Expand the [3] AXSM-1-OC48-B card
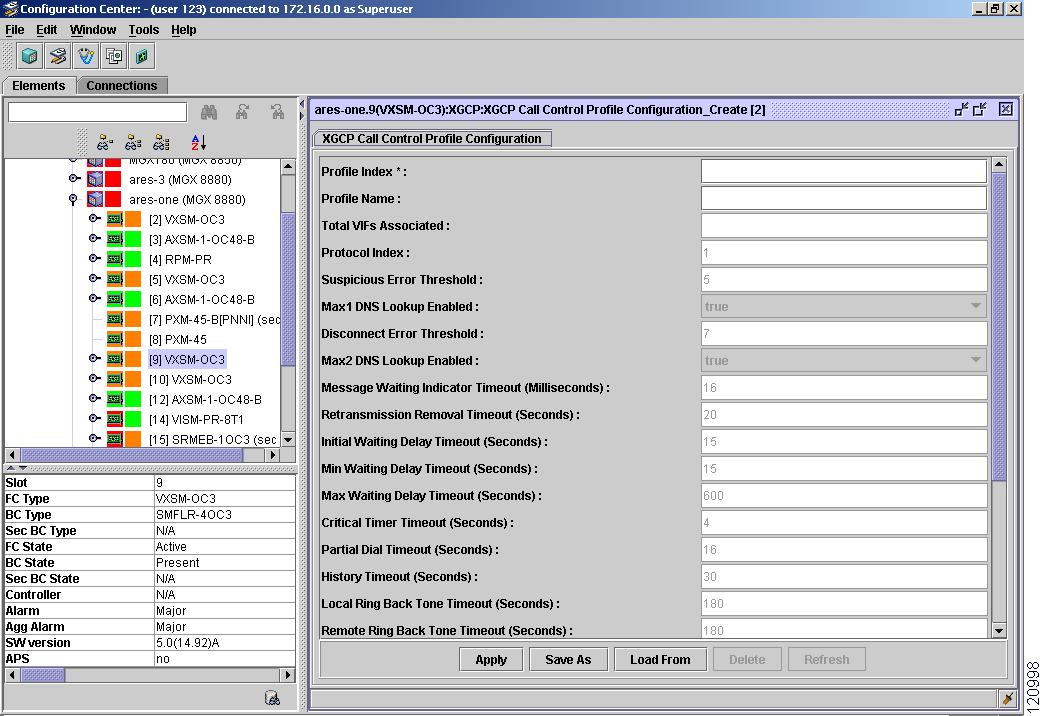The height and width of the screenshot is (716, 1044). [94, 238]
